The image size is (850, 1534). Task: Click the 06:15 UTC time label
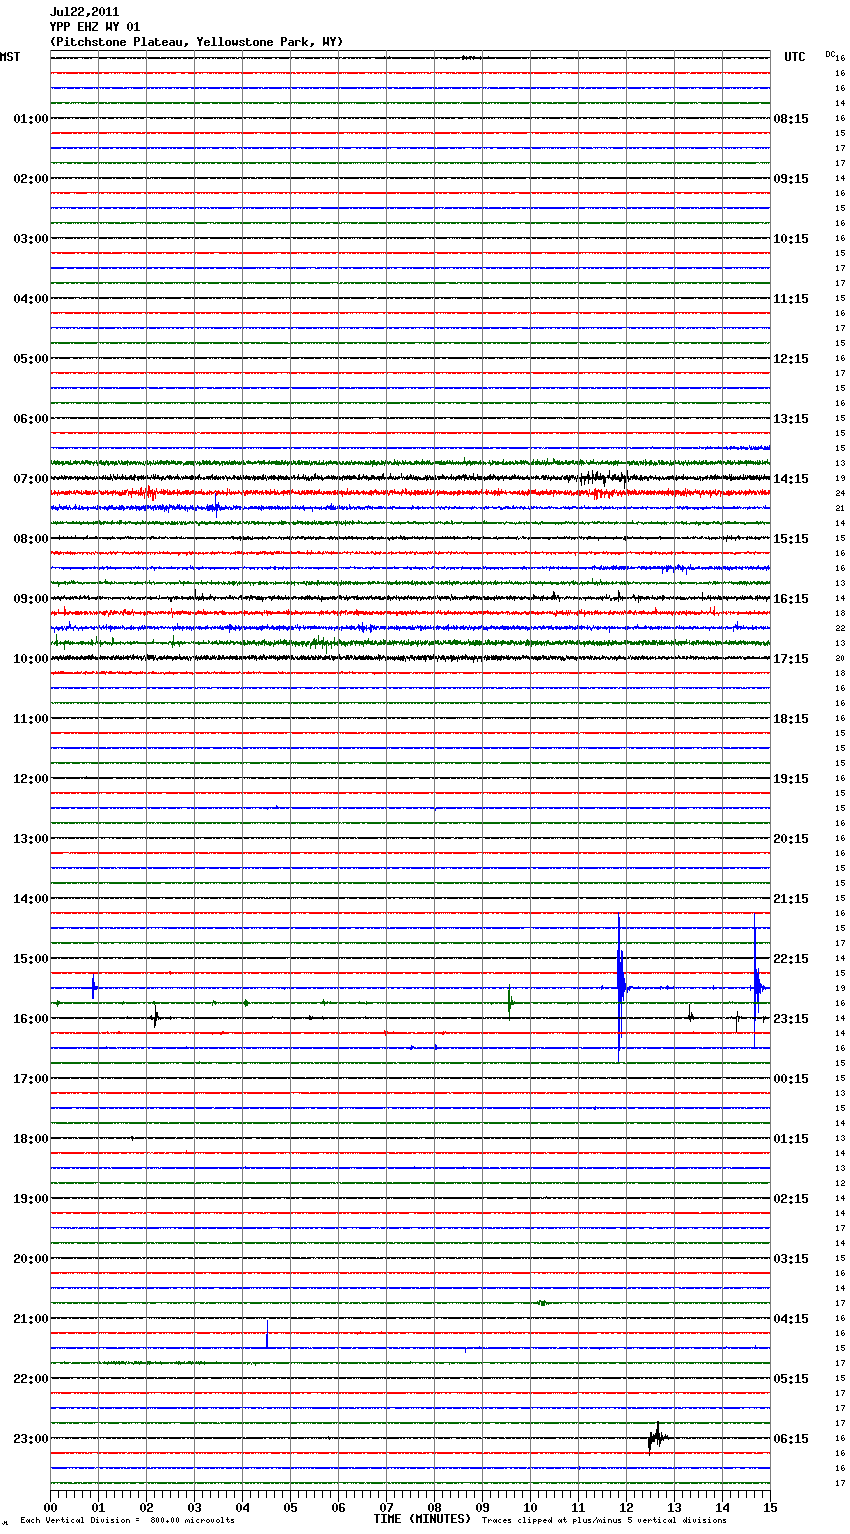(x=791, y=1439)
